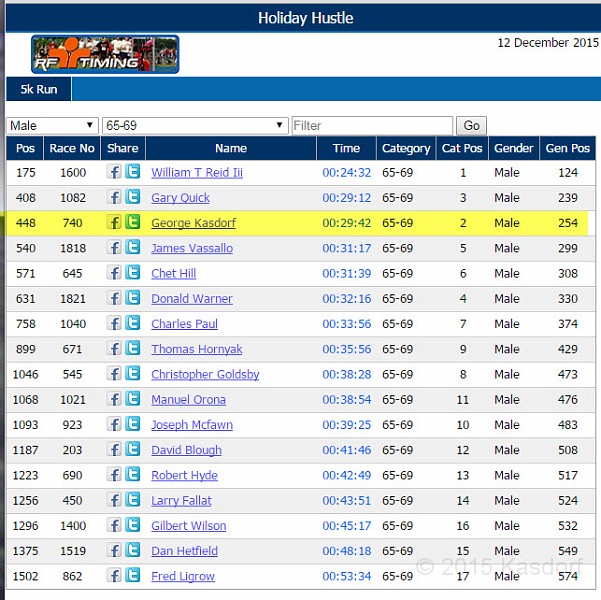Click Facebook share icon for William T Reid Iii
The width and height of the screenshot is (601, 600).
tap(114, 172)
